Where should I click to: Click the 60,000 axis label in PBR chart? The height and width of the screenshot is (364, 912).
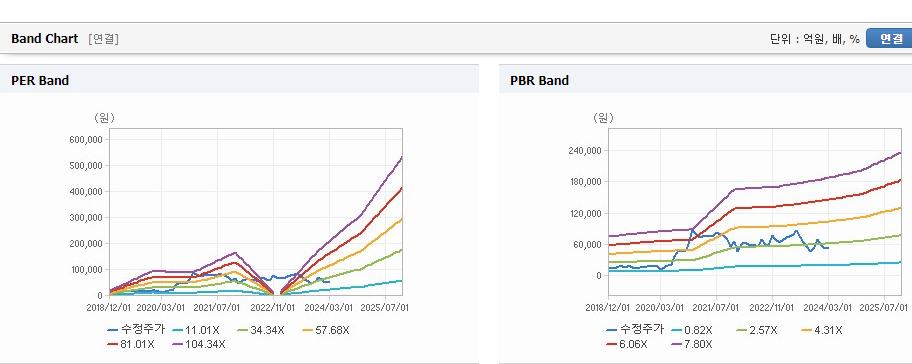tap(587, 244)
